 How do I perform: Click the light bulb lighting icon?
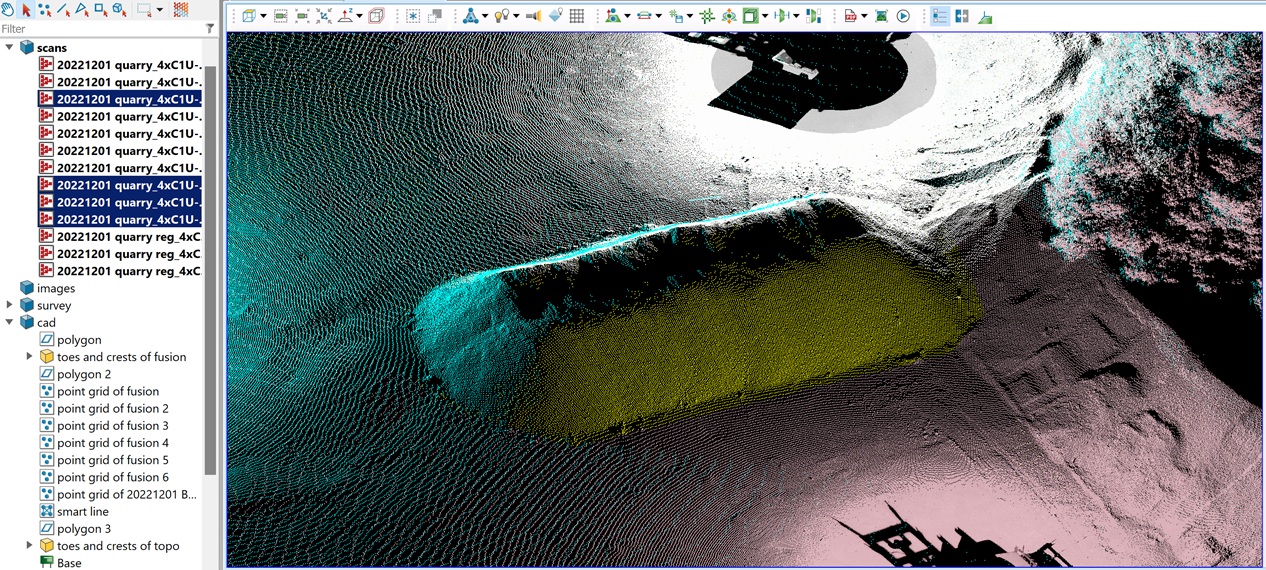tap(501, 16)
